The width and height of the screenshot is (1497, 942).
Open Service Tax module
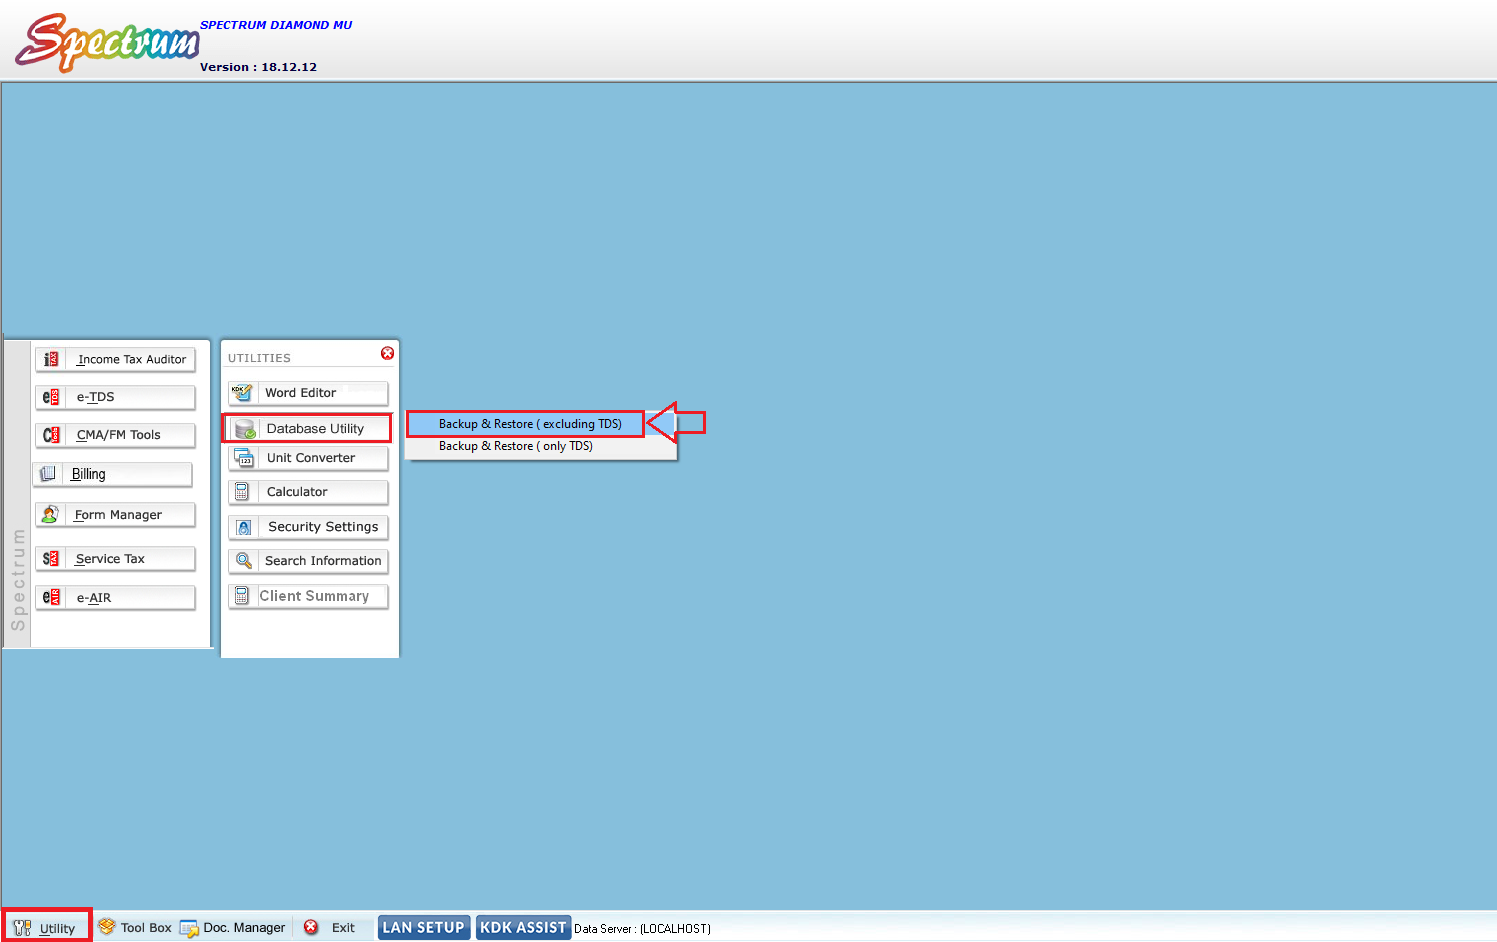tap(115, 558)
